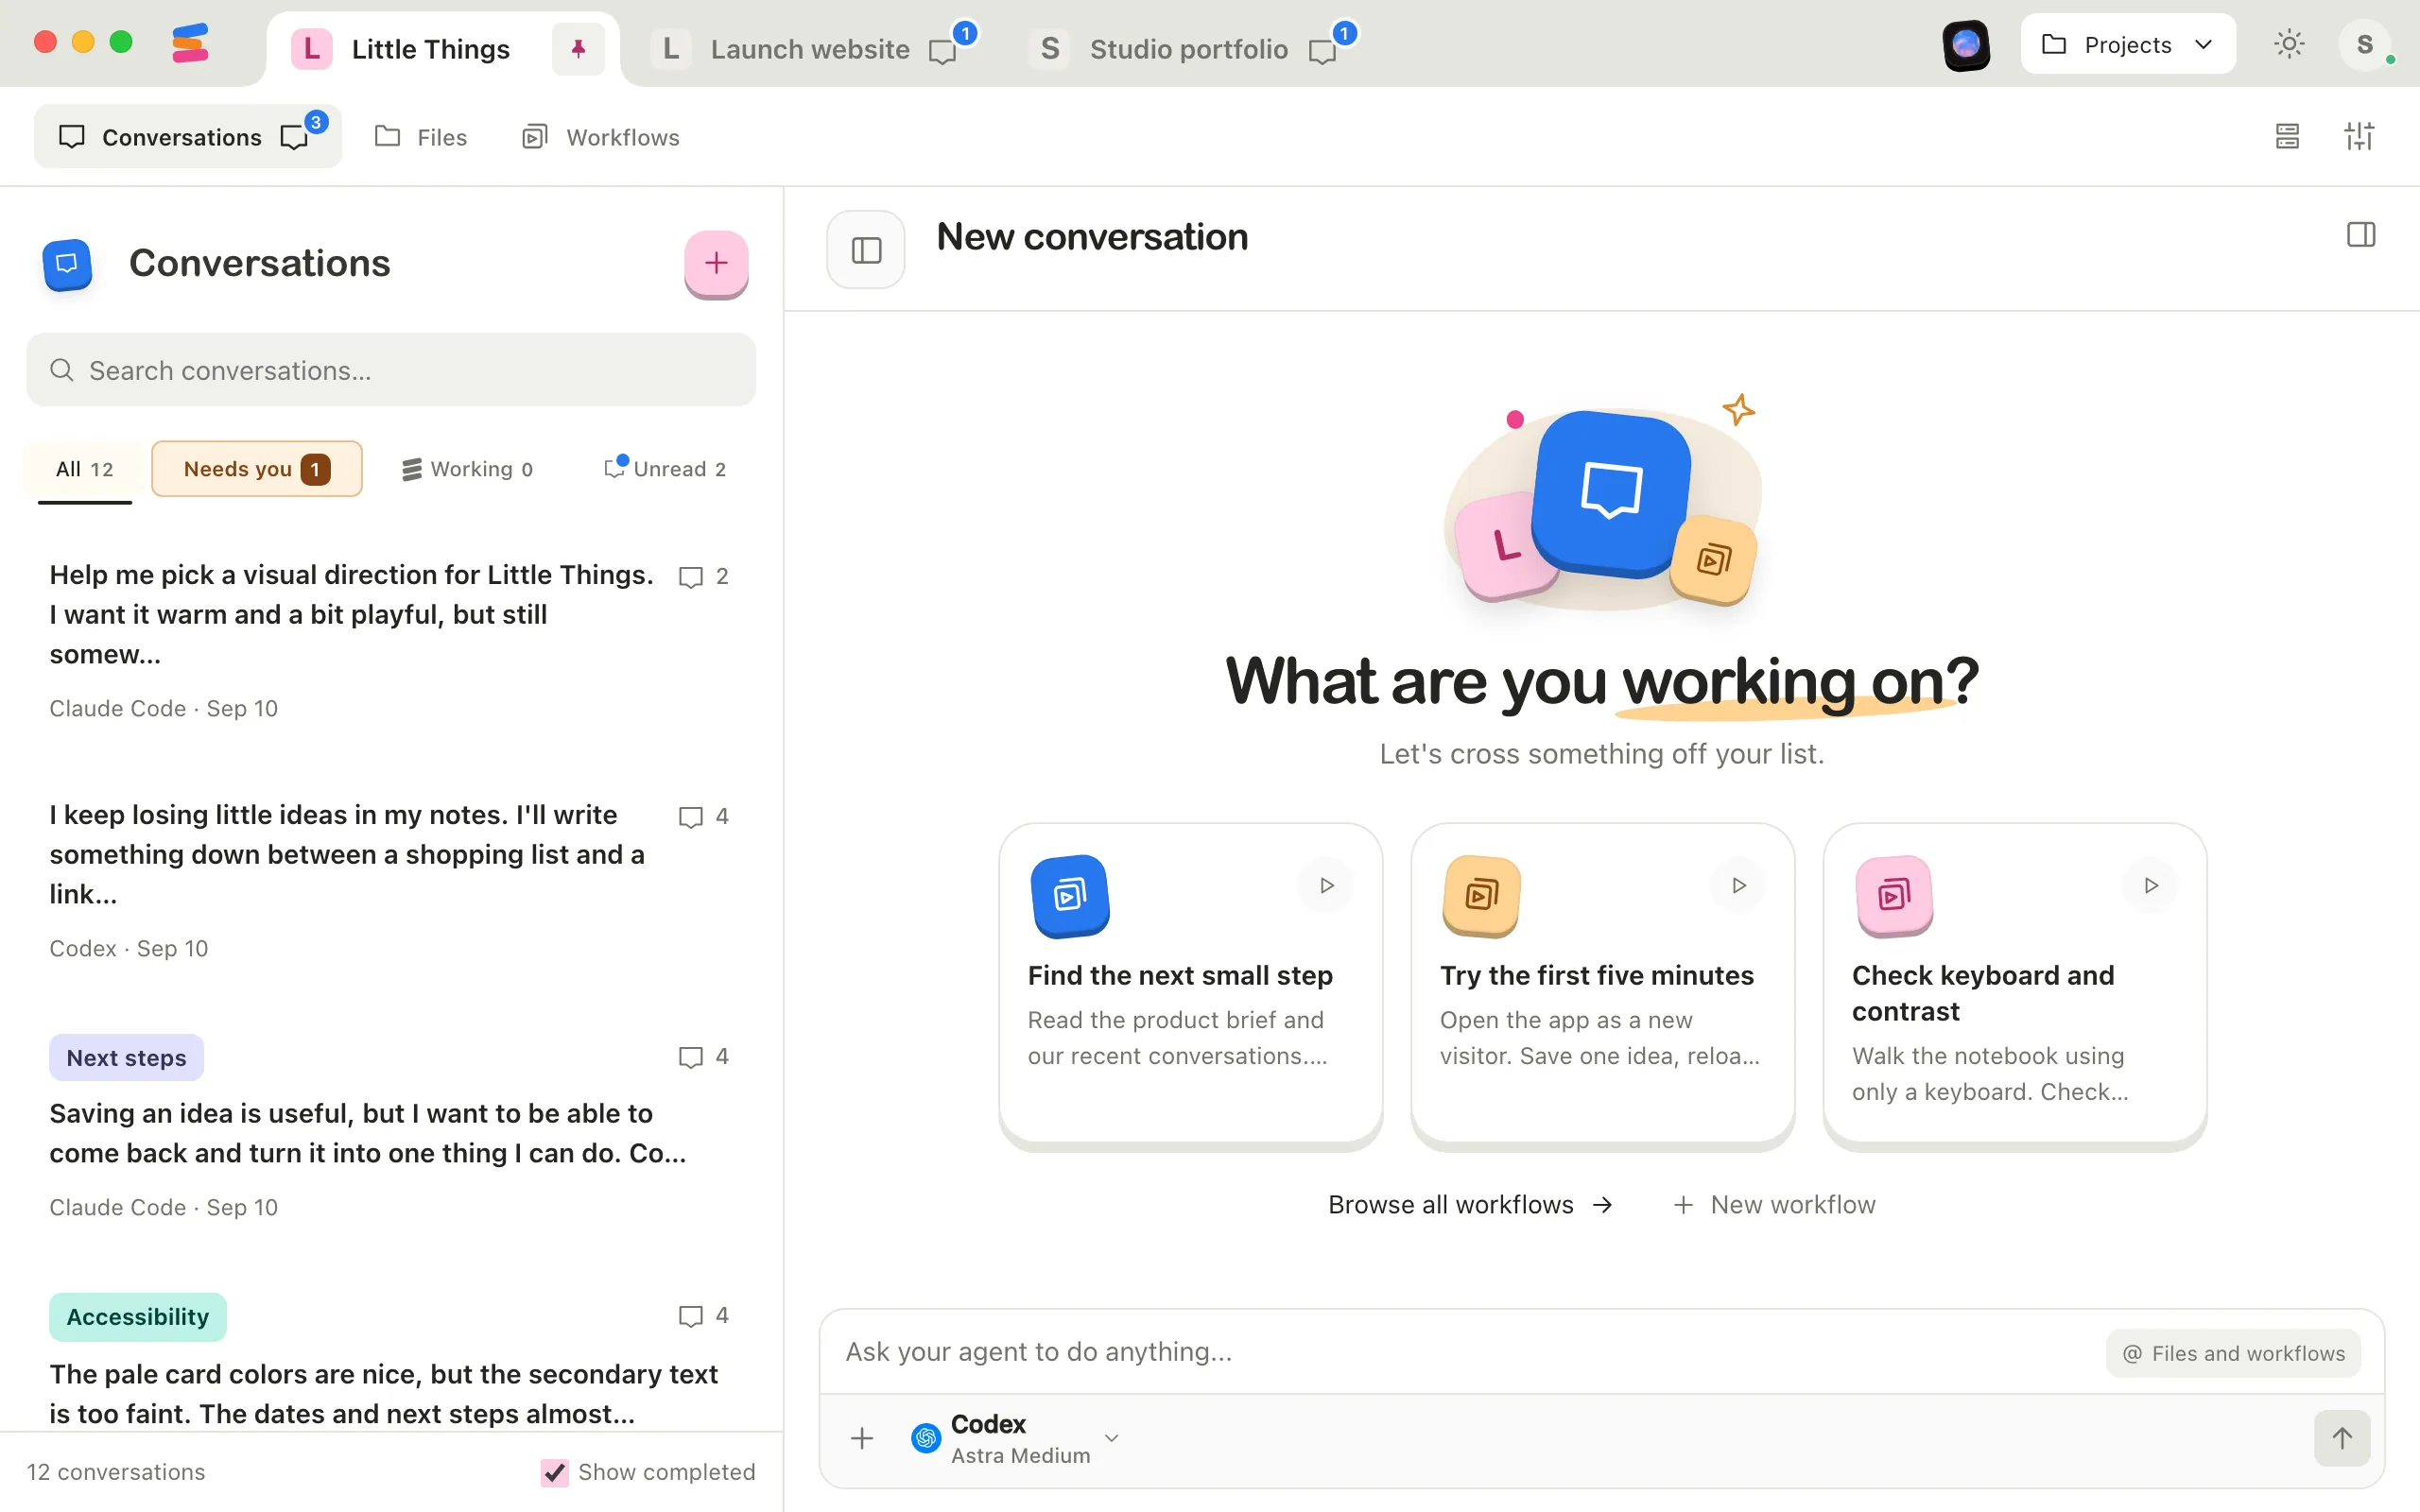This screenshot has width=2420, height=1512.
Task: Filter by Working conversations
Action: pos(467,469)
